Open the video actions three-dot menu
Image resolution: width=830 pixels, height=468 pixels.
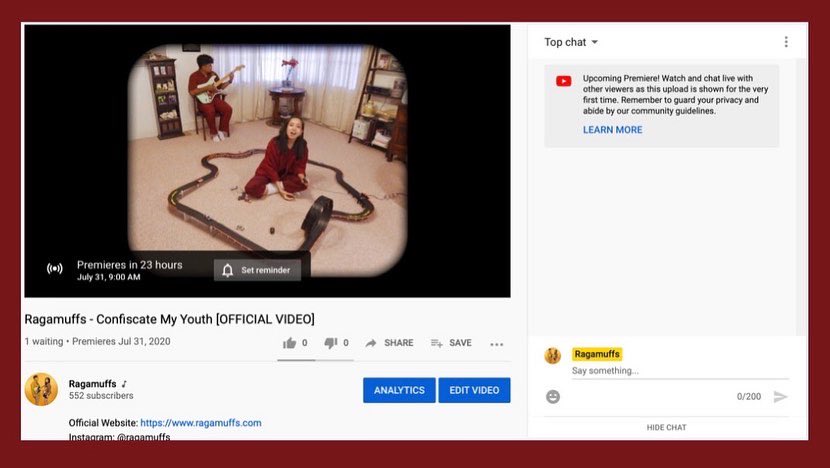(497, 344)
